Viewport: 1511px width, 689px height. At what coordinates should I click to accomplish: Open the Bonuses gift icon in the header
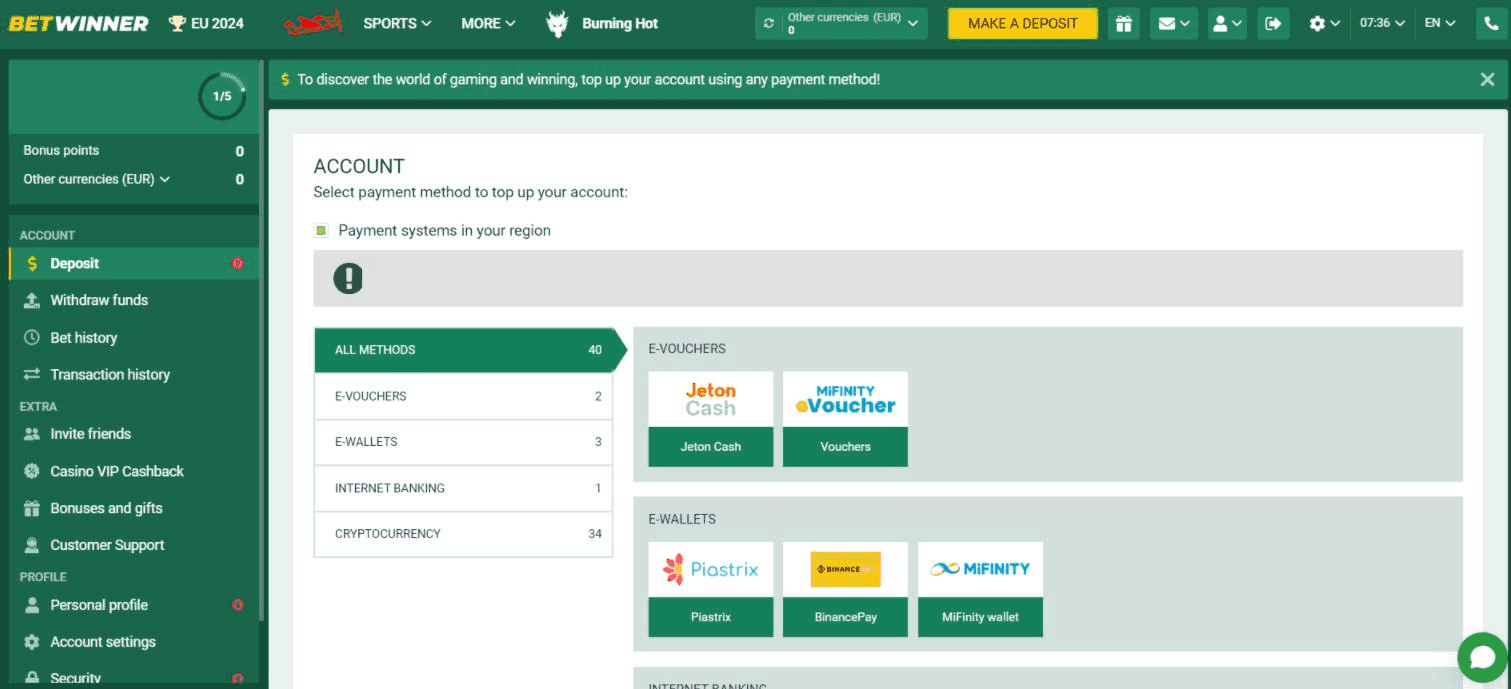1123,23
